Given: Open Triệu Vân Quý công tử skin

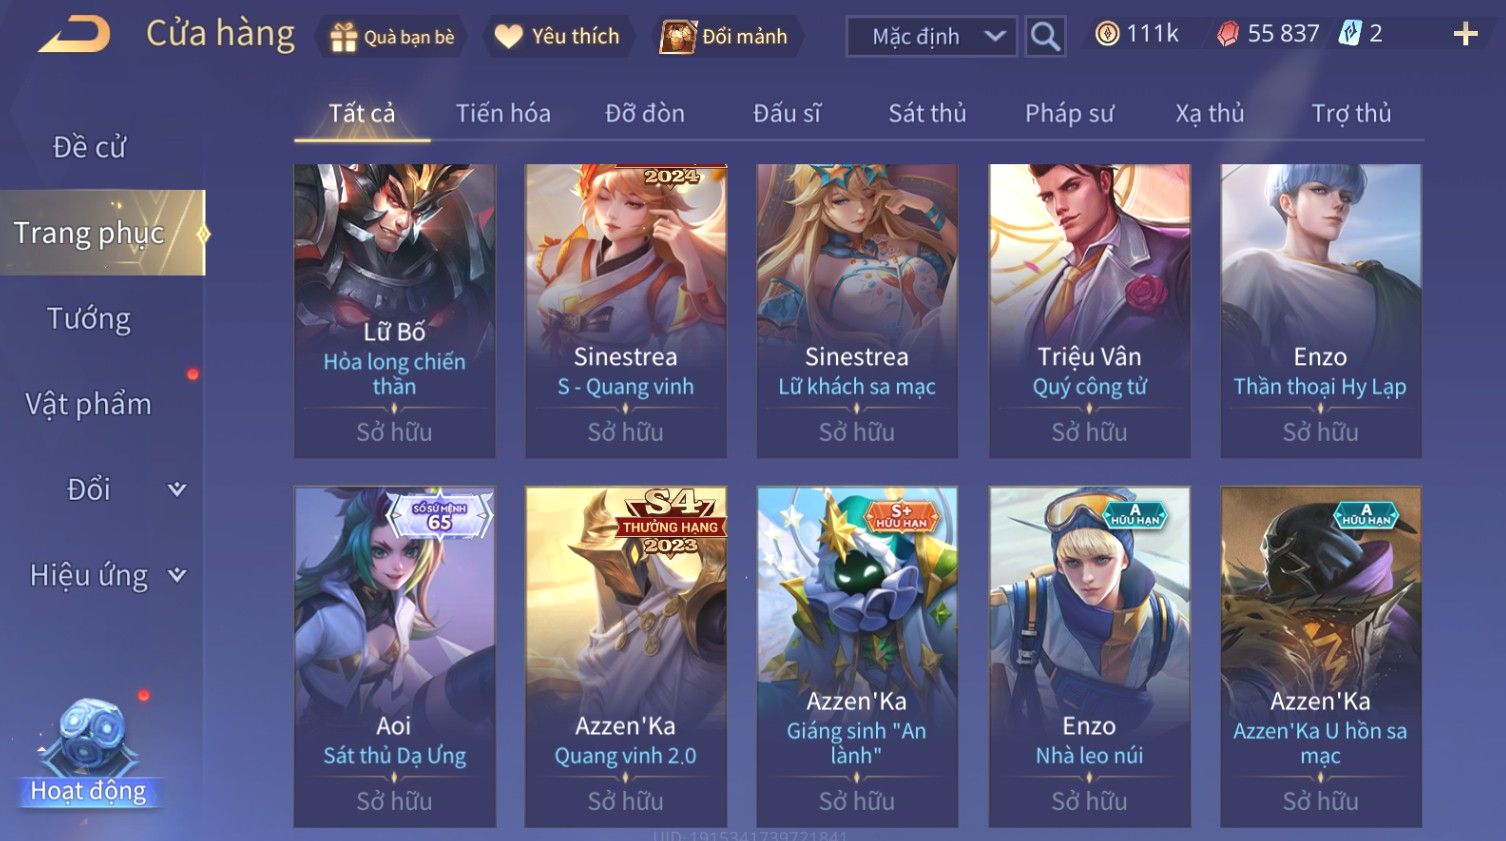Looking at the screenshot, I should tap(1090, 311).
